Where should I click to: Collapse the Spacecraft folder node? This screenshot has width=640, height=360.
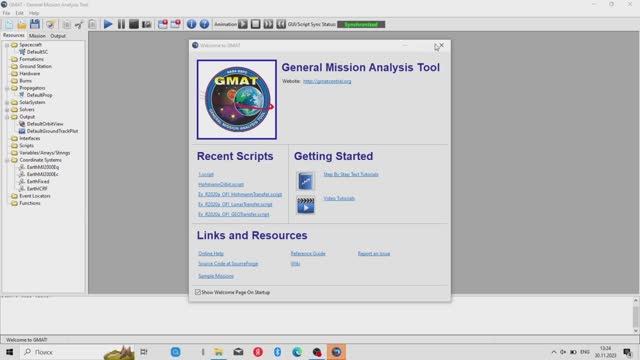[7, 45]
